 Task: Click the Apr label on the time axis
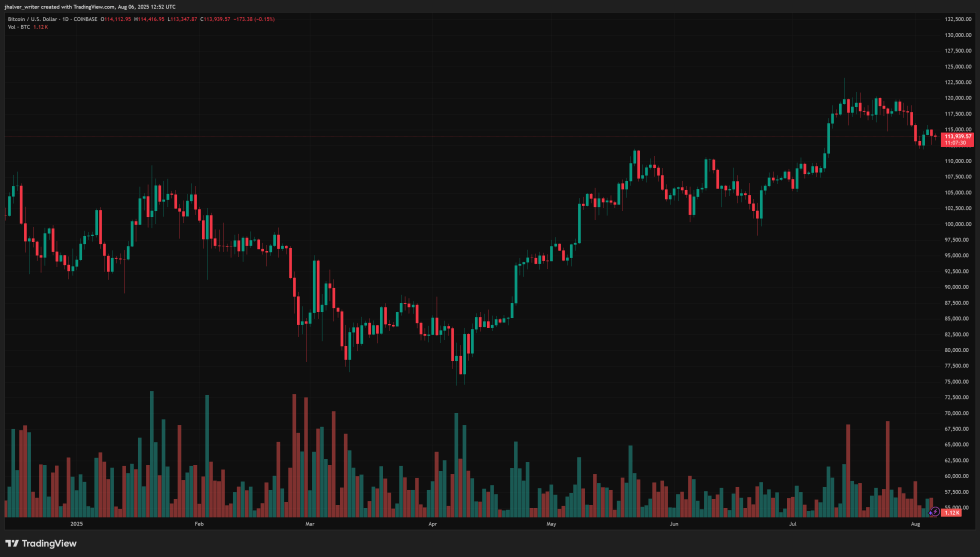coord(432,523)
